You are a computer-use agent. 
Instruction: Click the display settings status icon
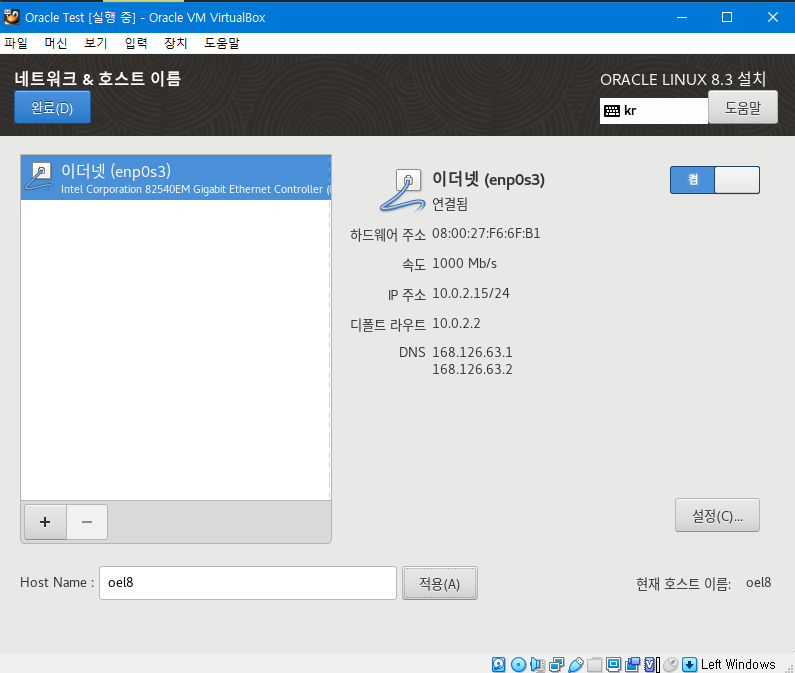coord(613,664)
